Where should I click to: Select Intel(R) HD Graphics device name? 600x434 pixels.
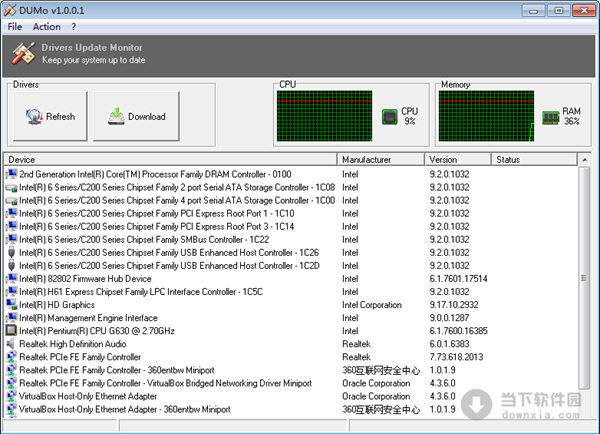click(57, 305)
